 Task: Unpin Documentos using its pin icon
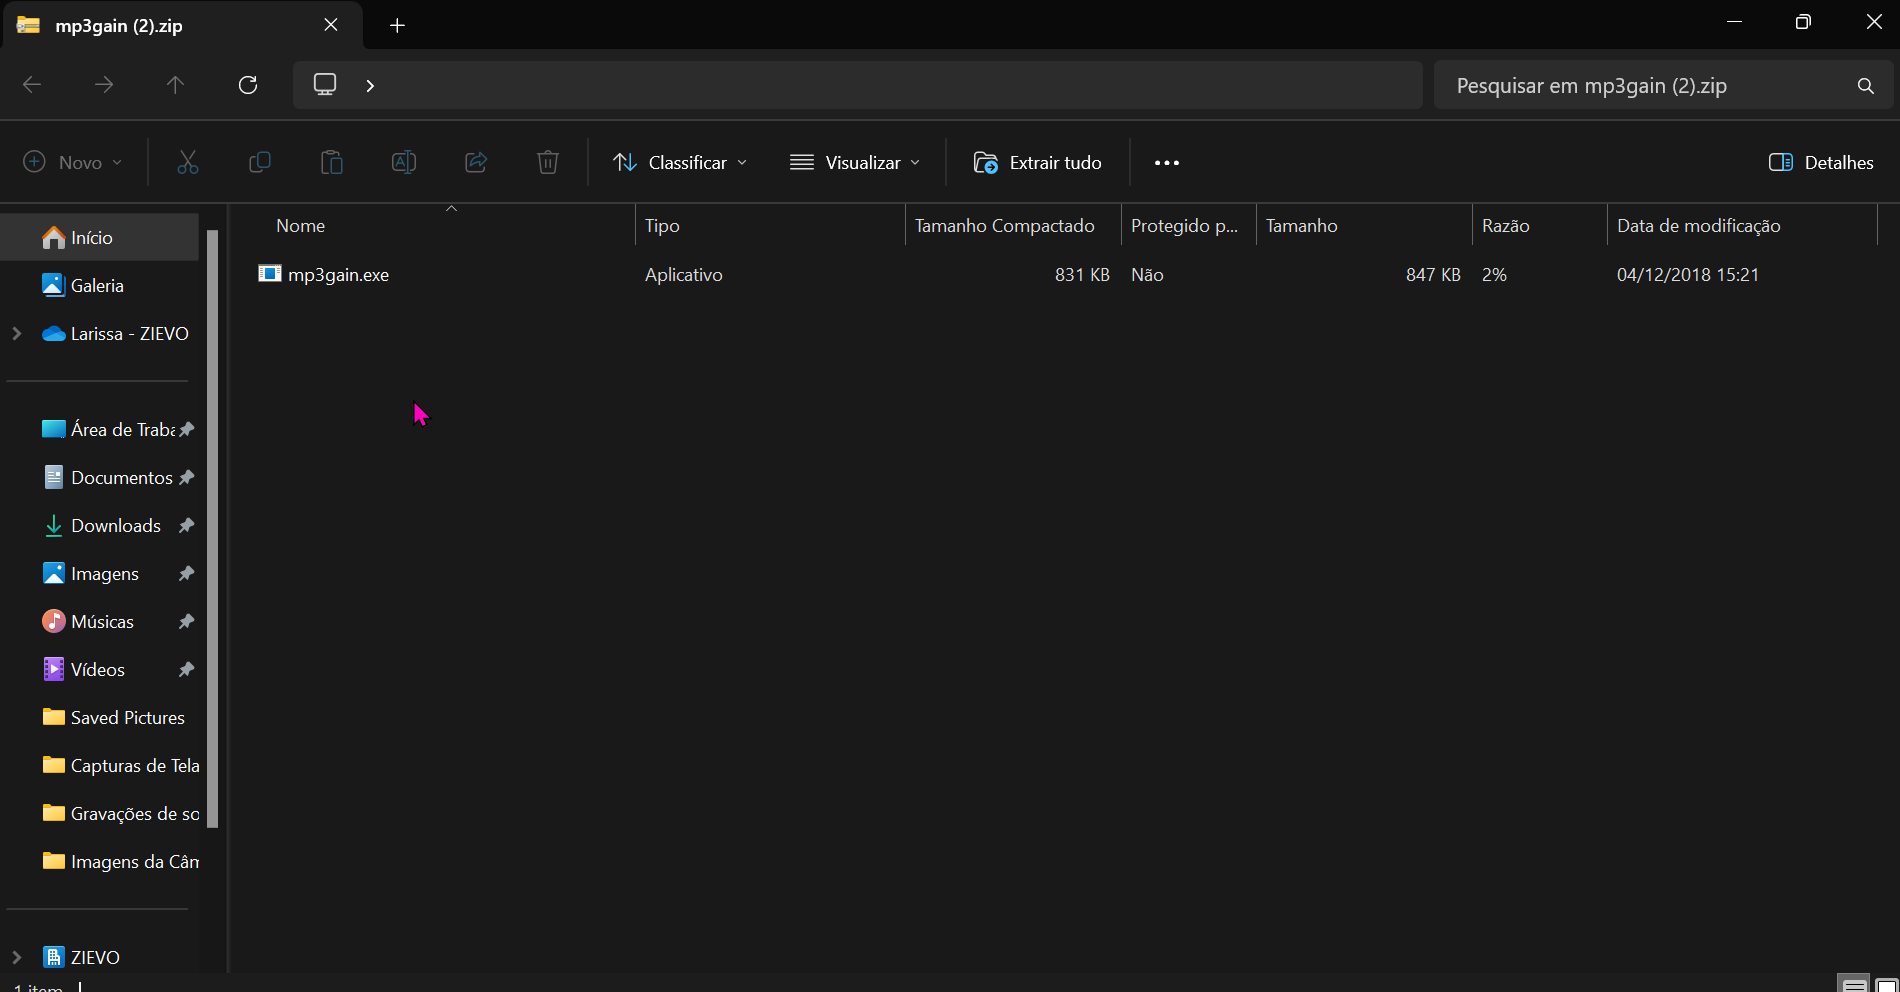point(186,477)
